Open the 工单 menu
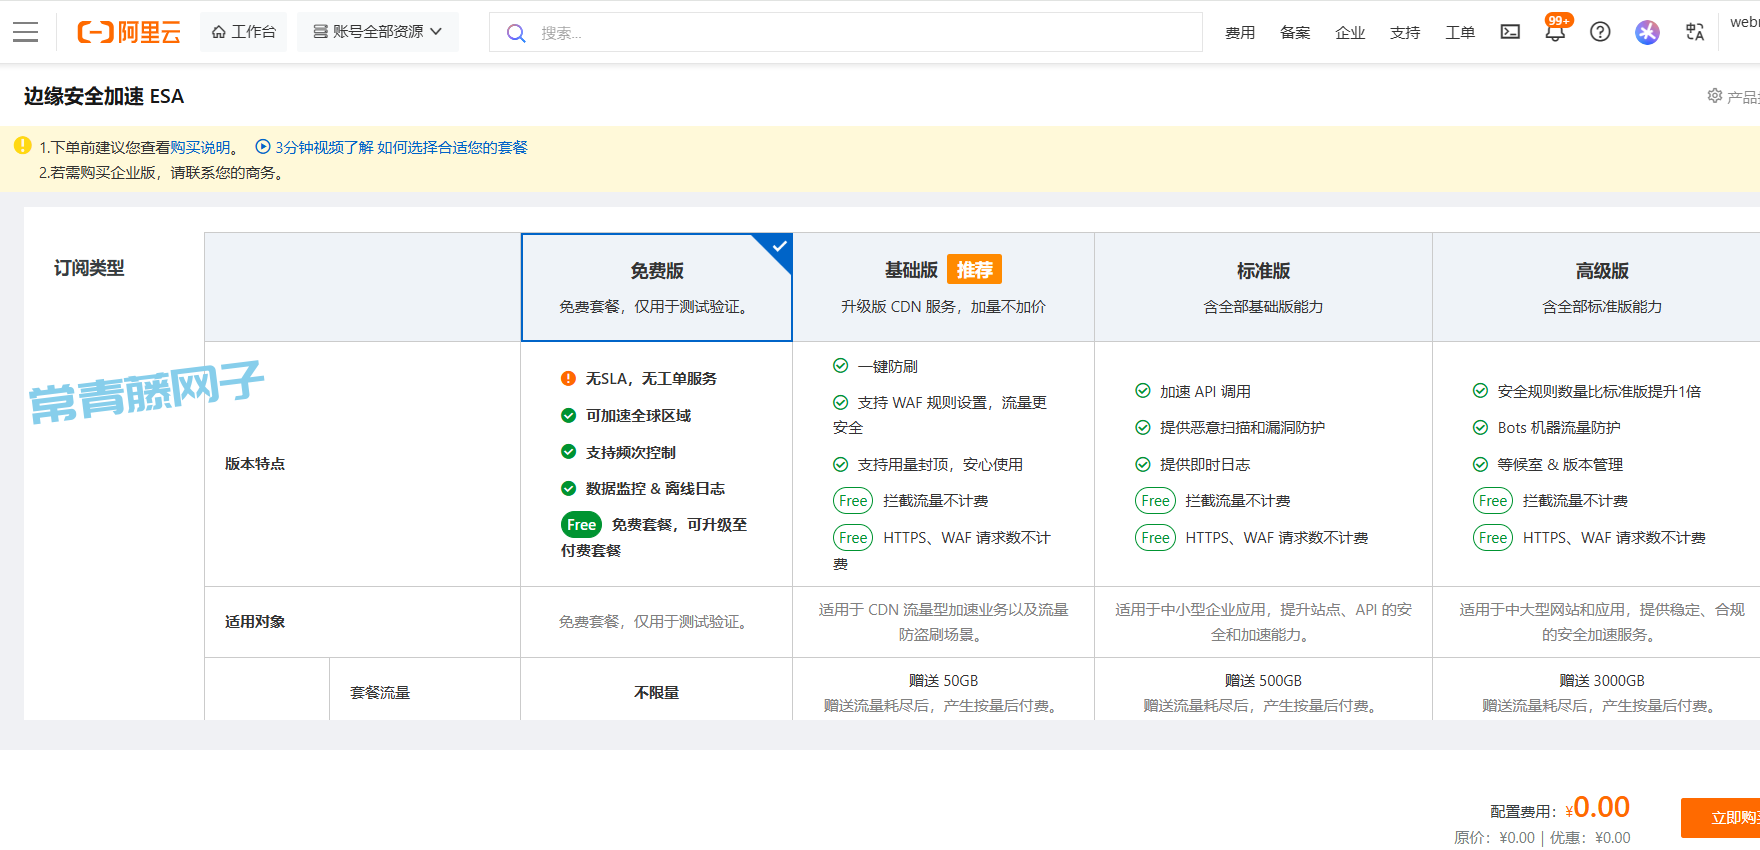 [x=1460, y=32]
